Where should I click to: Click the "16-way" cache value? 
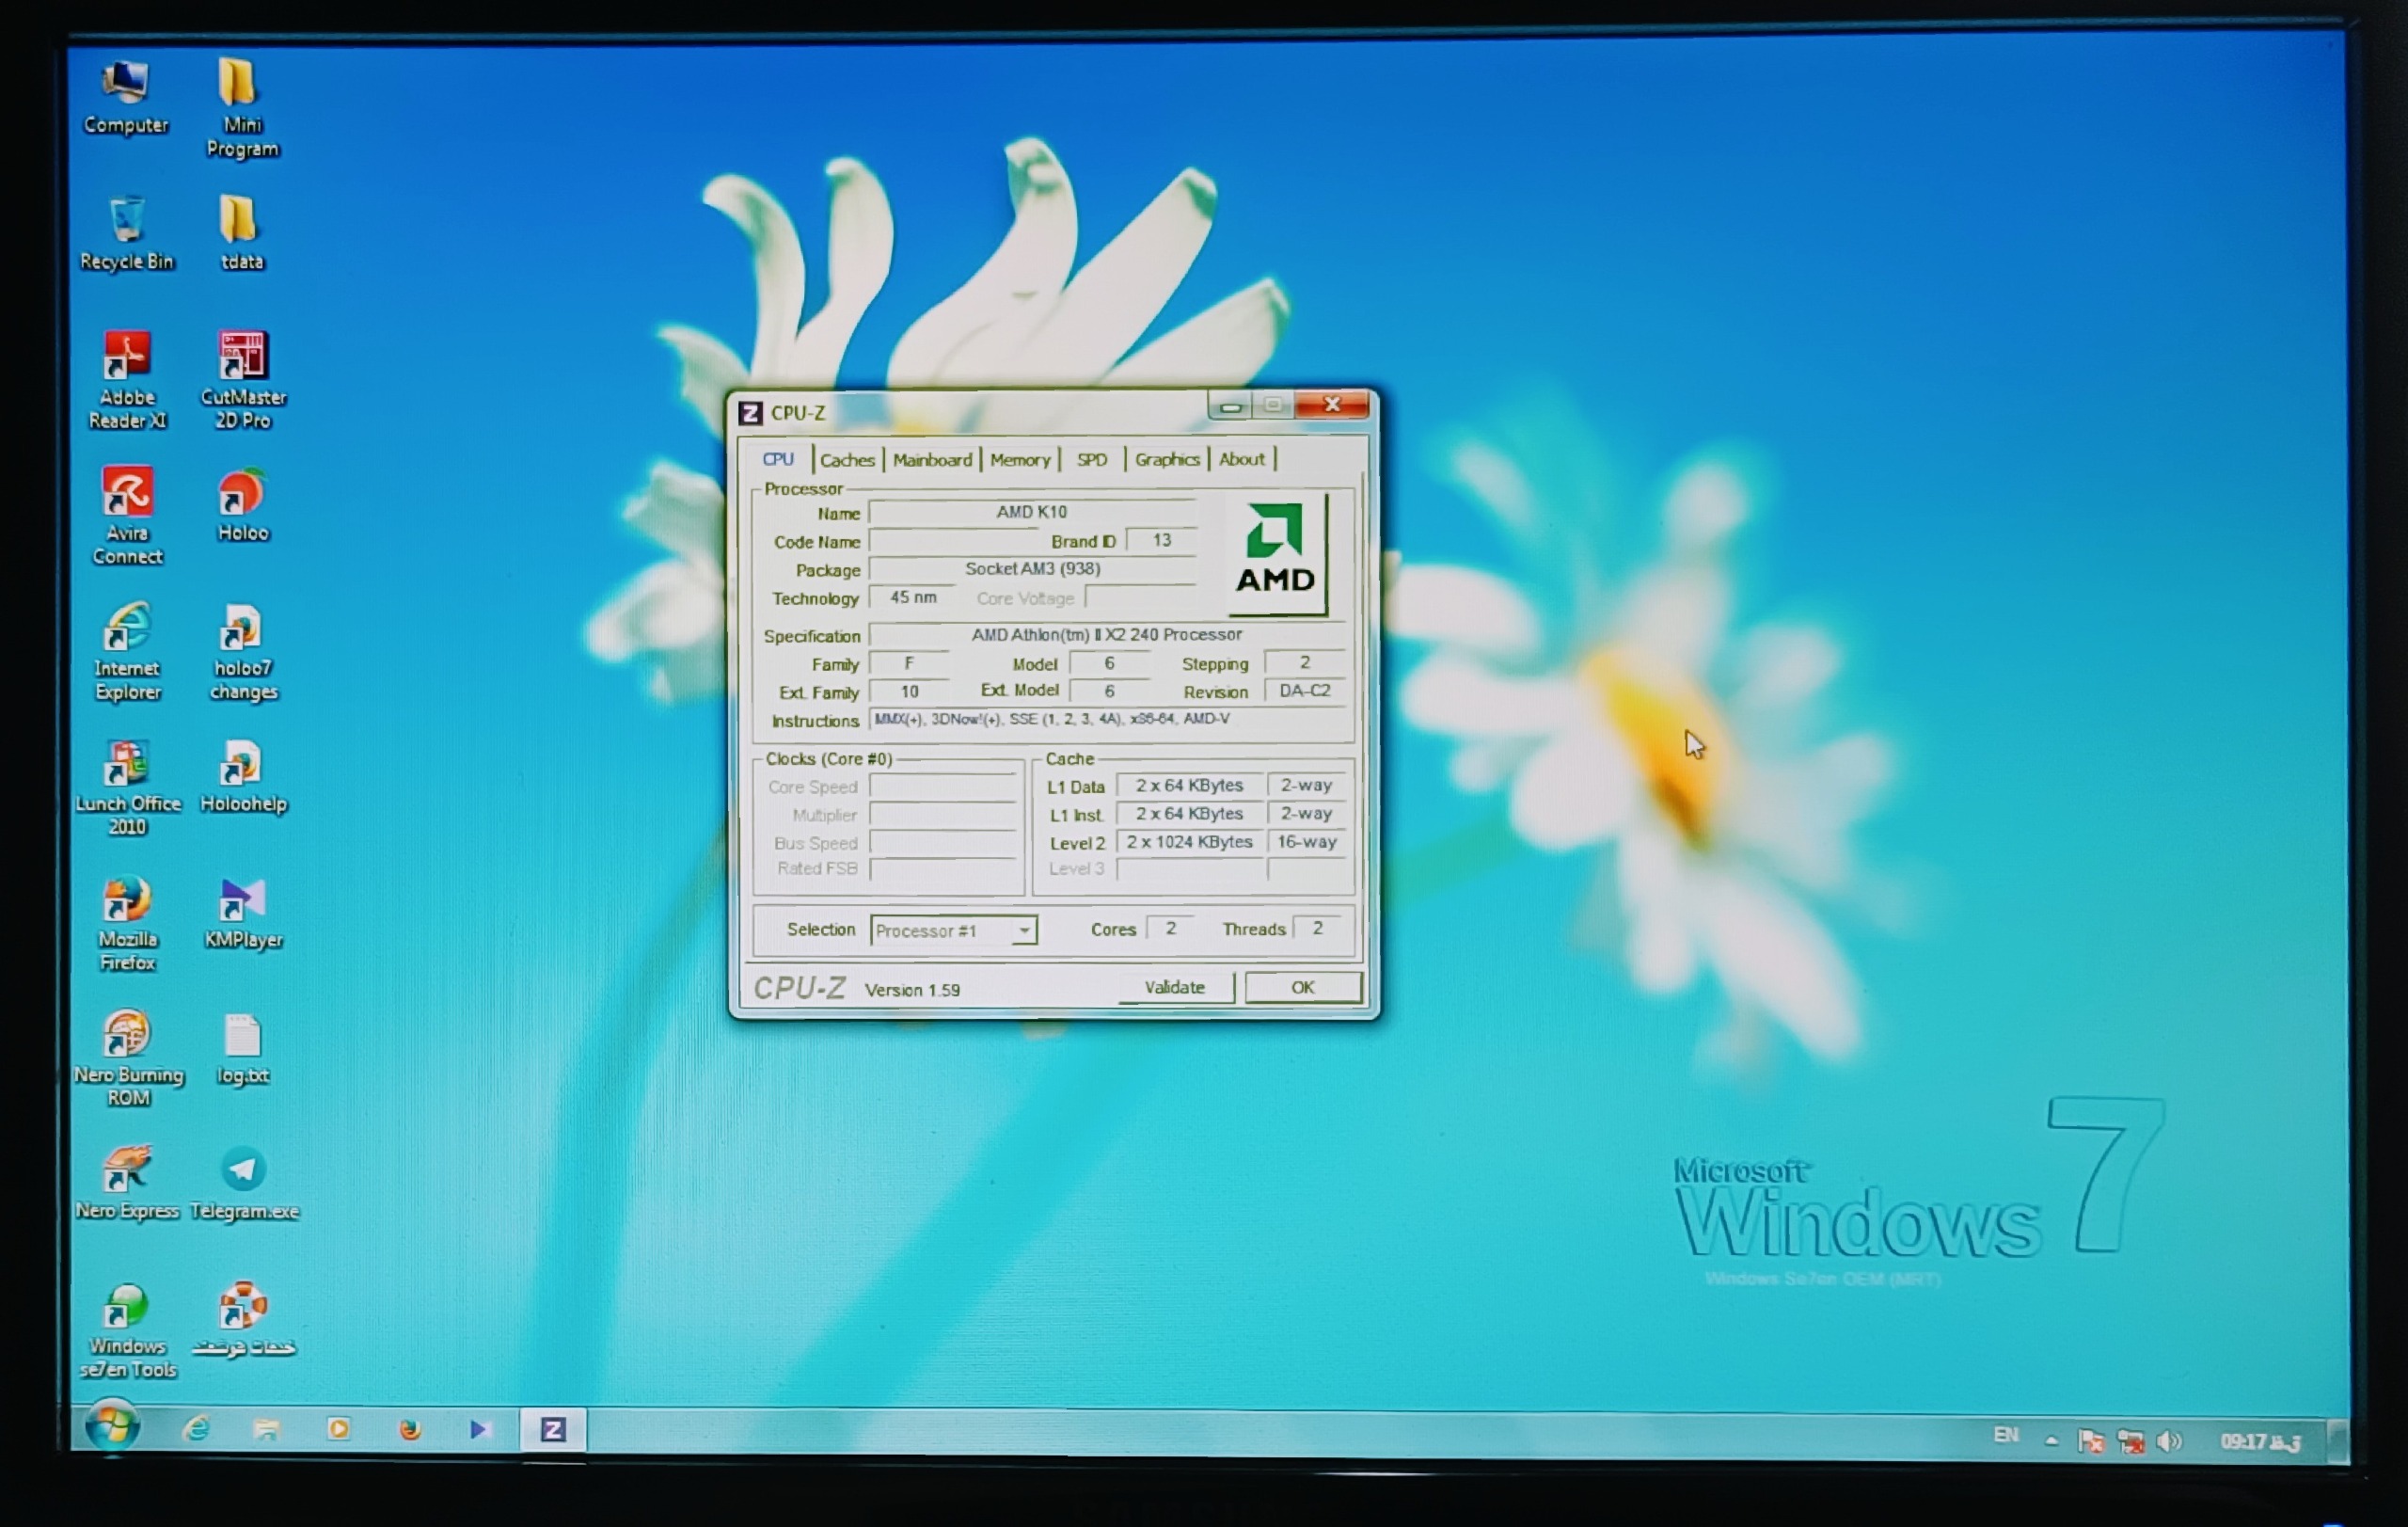point(1307,842)
